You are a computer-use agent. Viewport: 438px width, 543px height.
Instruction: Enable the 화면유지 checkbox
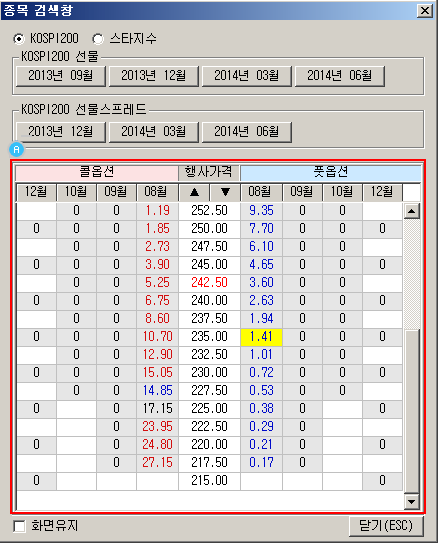tap(19, 526)
